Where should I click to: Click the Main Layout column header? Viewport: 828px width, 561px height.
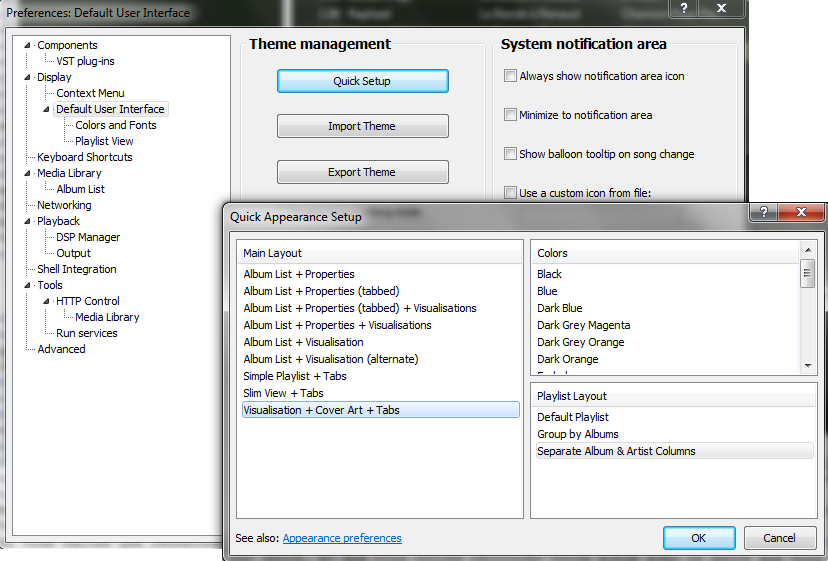pyautogui.click(x=379, y=253)
